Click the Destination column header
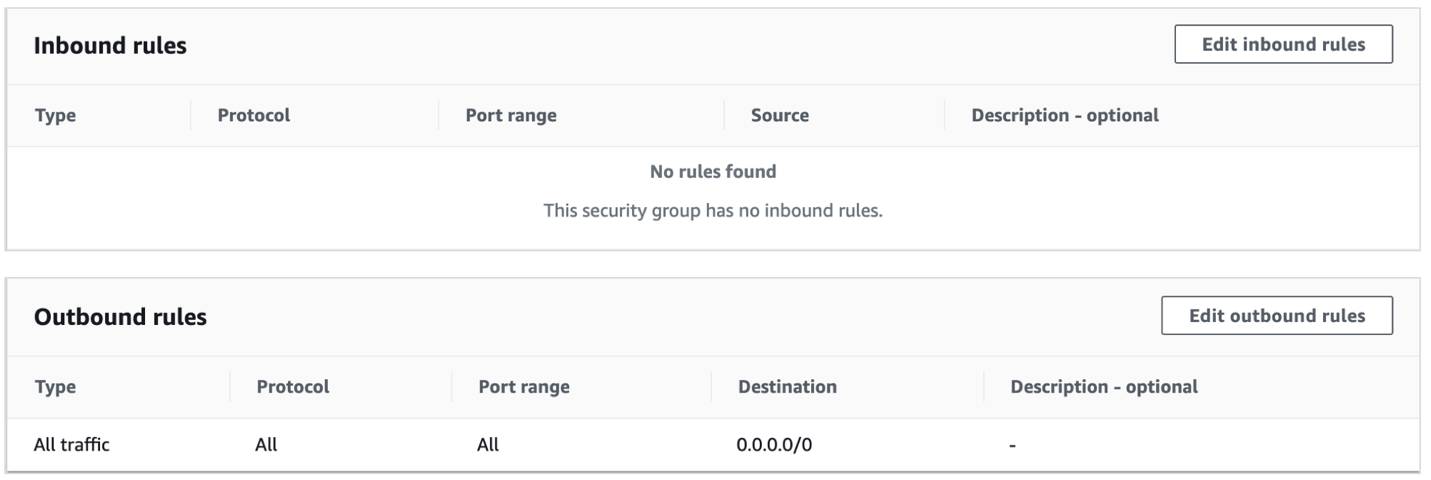Screen dimensions: 1431x480 [787, 387]
